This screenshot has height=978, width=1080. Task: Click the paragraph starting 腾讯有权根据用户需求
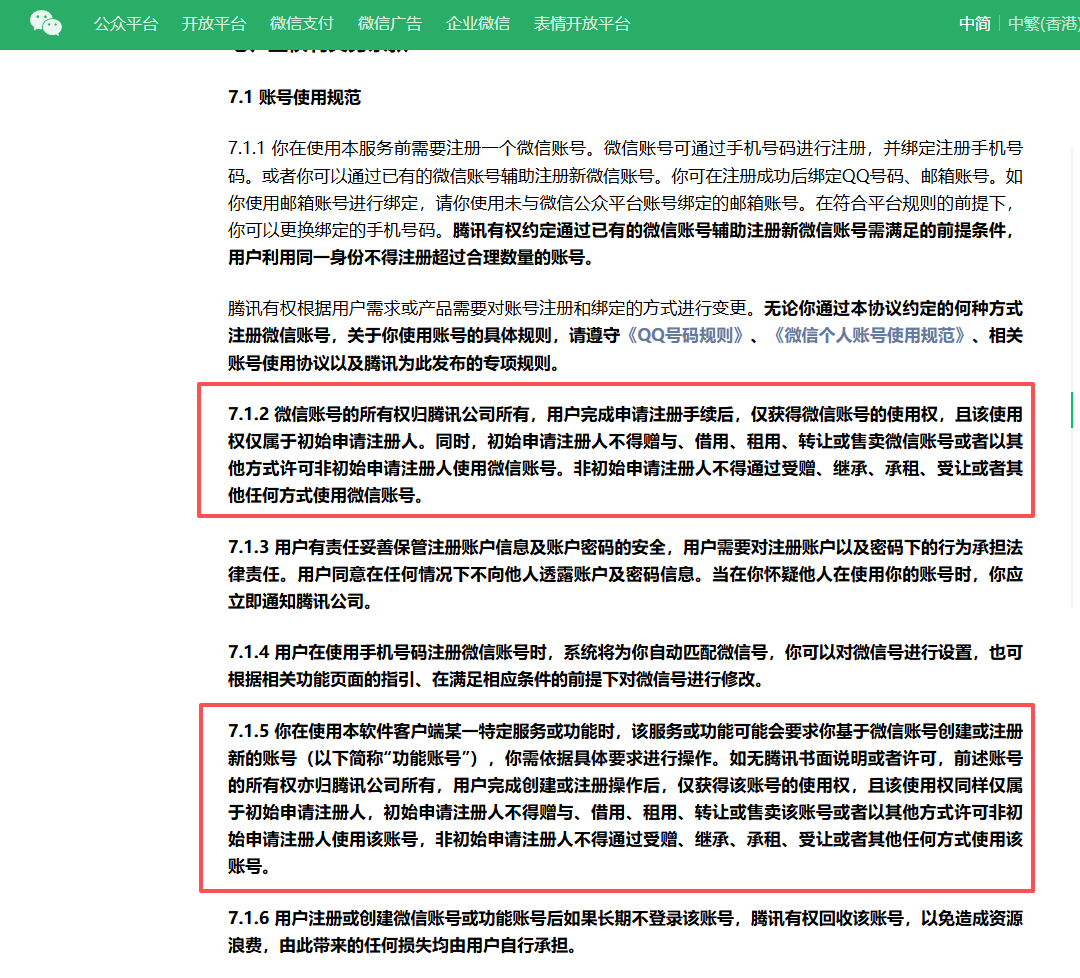click(625, 335)
